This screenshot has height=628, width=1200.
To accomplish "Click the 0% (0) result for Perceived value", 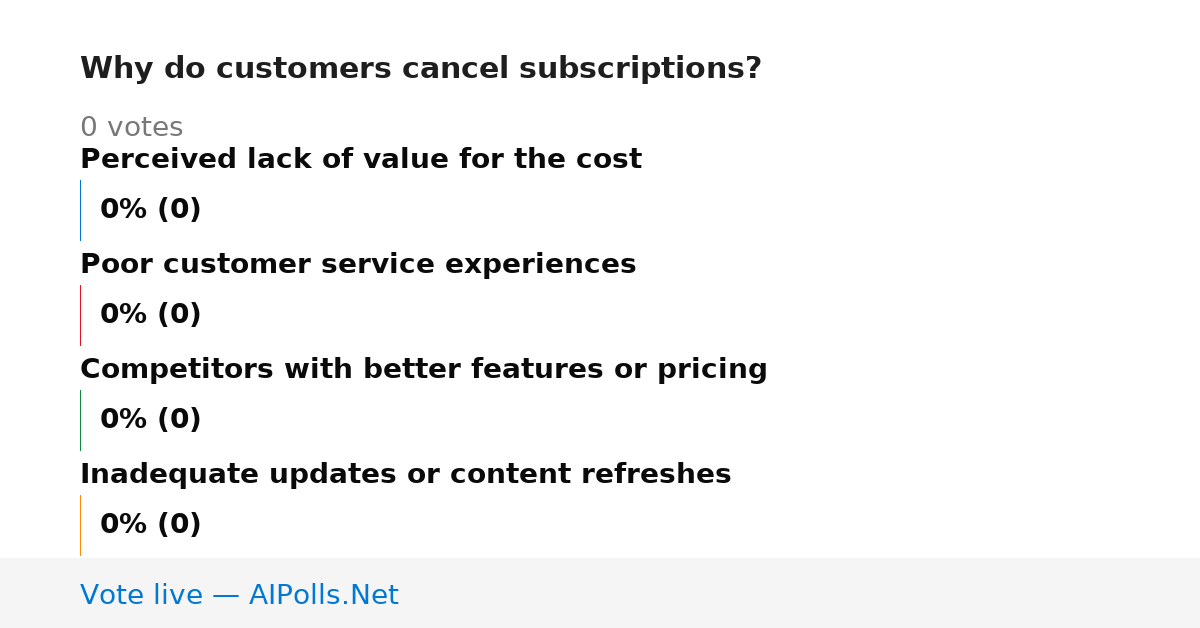I will [x=150, y=210].
